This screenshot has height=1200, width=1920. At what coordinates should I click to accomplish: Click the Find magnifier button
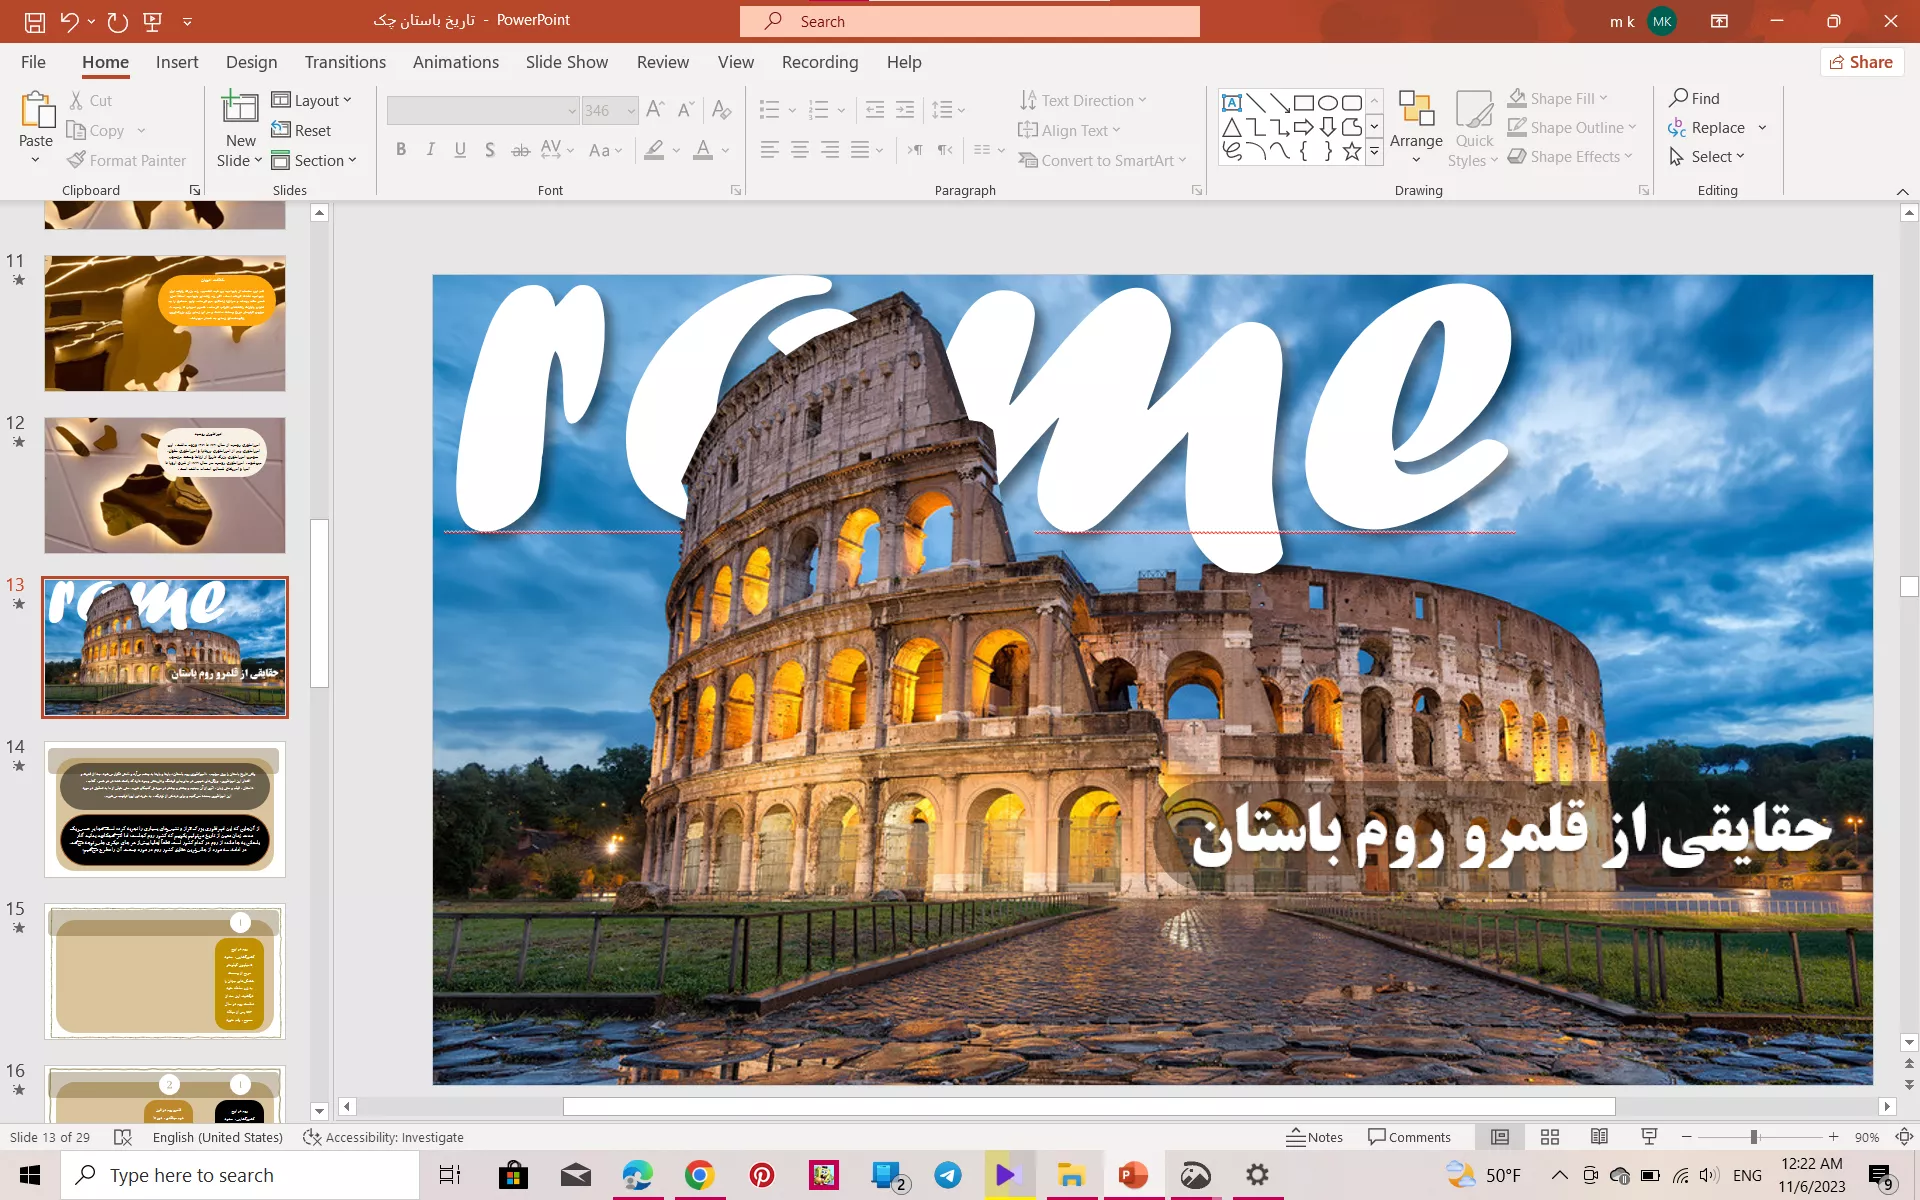coord(1695,98)
